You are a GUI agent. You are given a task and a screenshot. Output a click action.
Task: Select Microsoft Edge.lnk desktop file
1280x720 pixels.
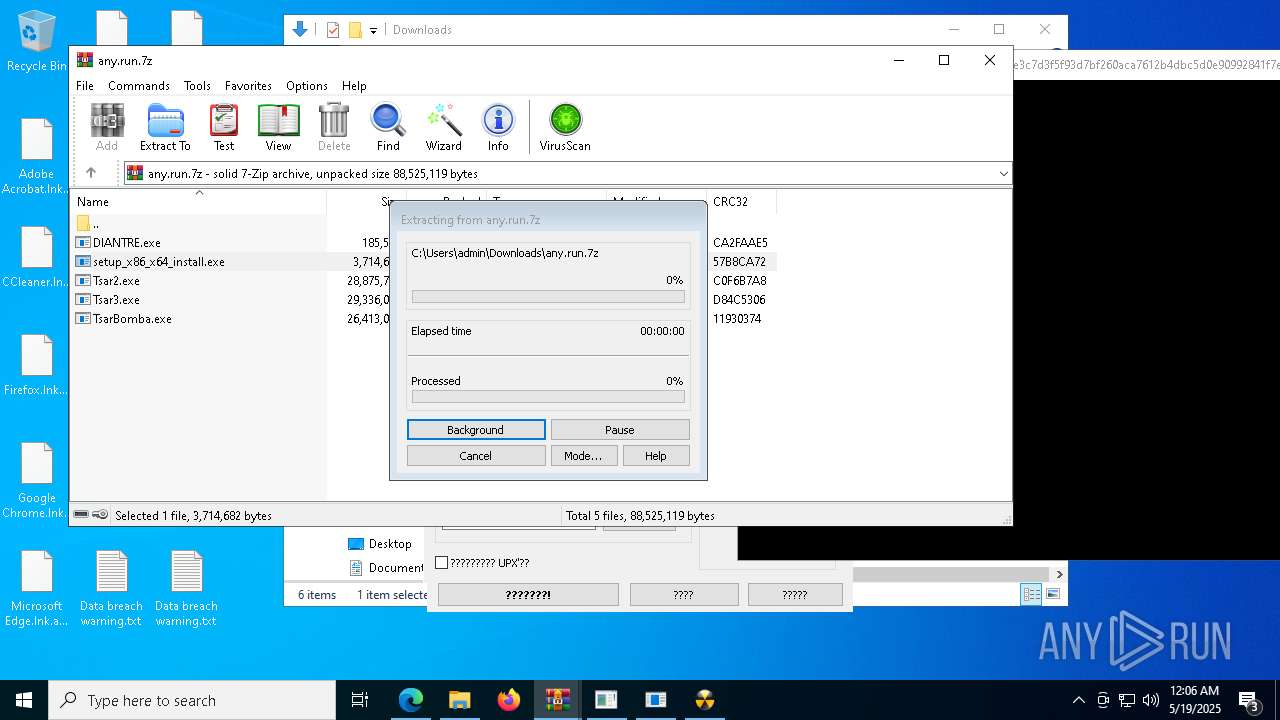coord(36,589)
